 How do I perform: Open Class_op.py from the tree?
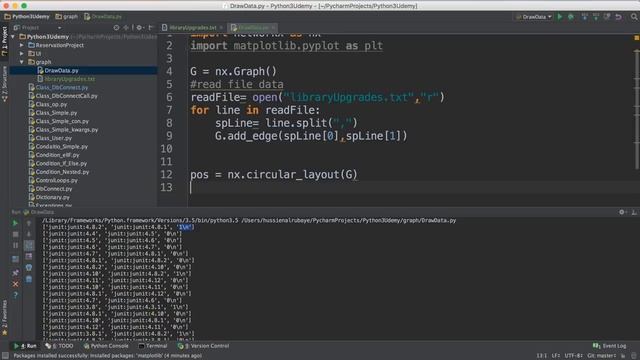(x=51, y=104)
